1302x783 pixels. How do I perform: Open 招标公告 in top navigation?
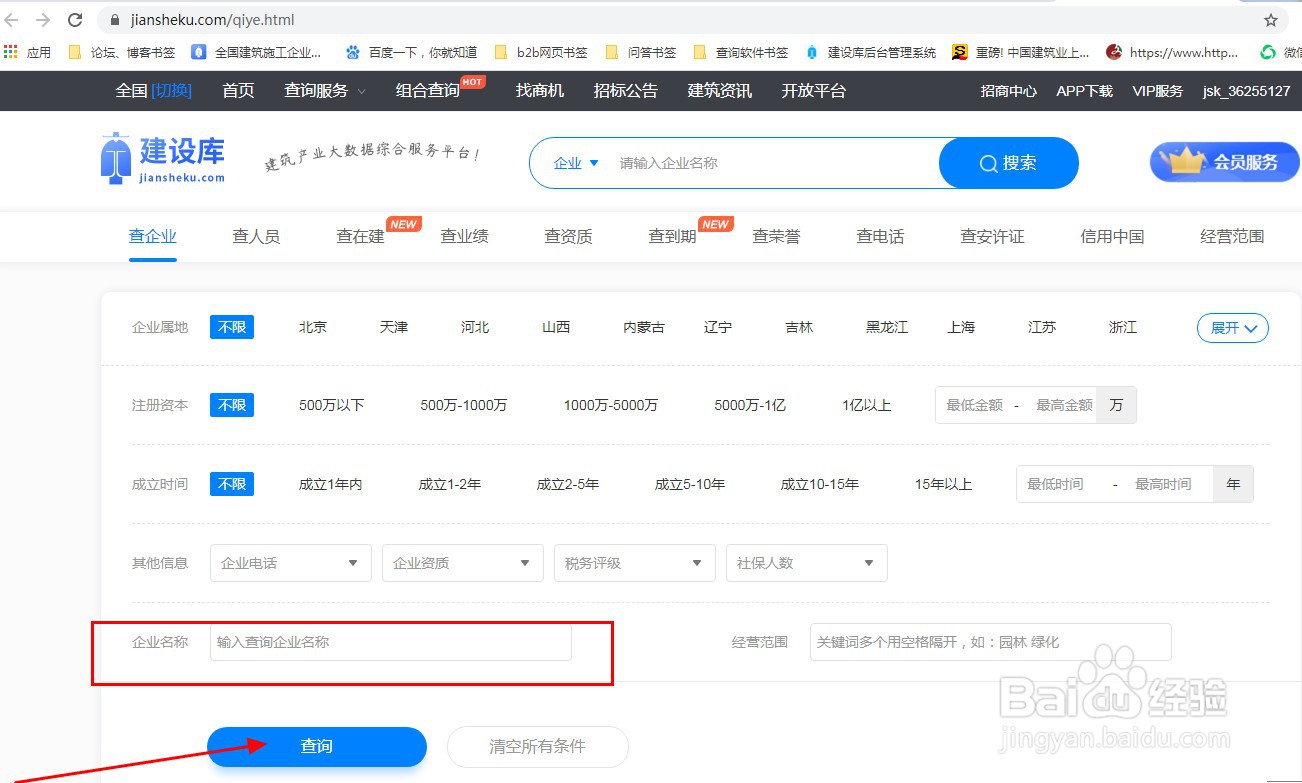point(626,90)
